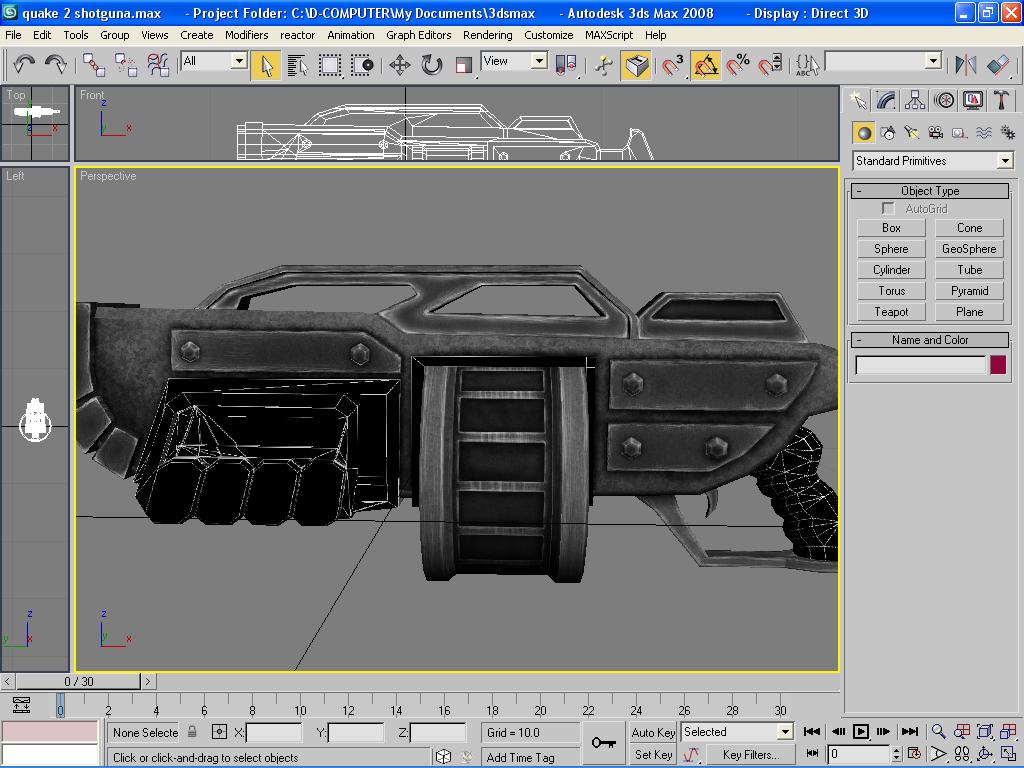Activate the Select and Rotate tool
This screenshot has width=1024, height=768.
coord(432,65)
